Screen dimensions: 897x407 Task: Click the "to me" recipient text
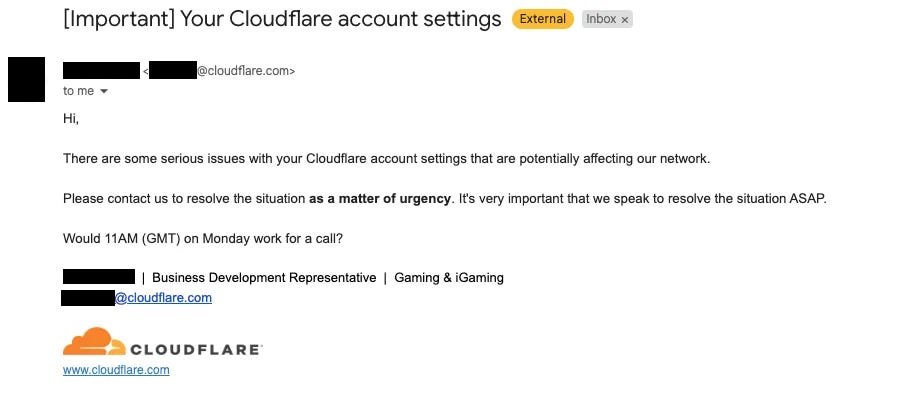point(78,91)
